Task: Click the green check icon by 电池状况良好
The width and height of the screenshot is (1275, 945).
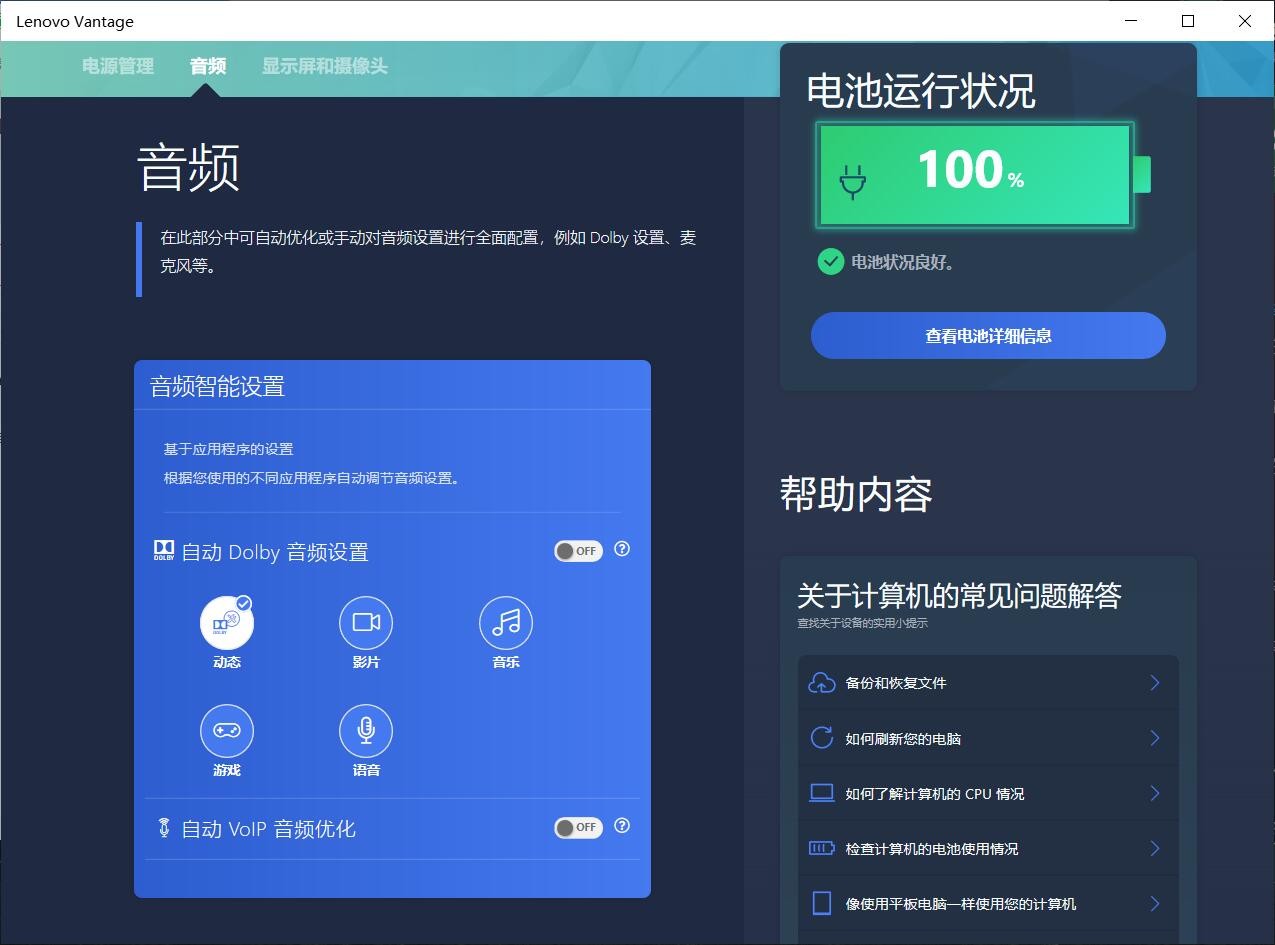Action: (x=830, y=262)
